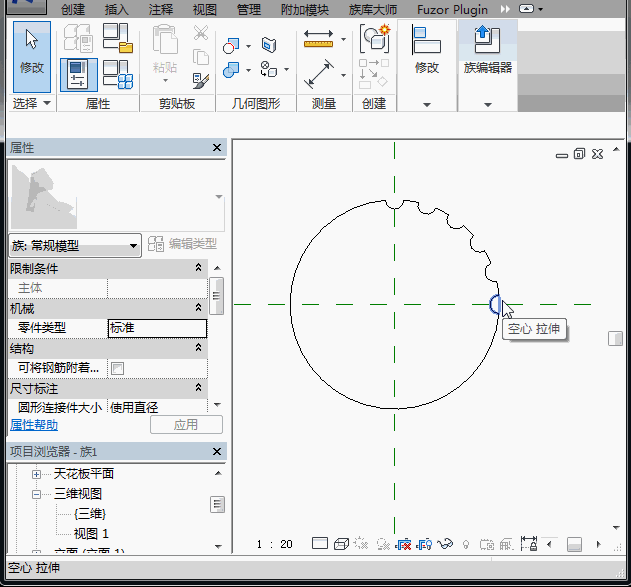
Task: Click the Create Similar icon in ribbon
Action: (375, 40)
